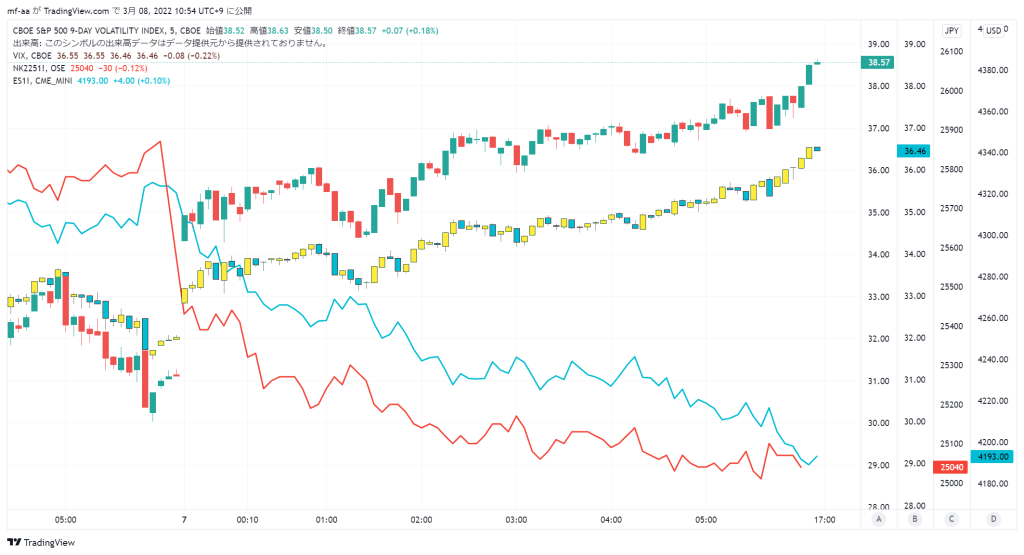
Task: Click the 出来高 volume data notice line
Action: click(x=170, y=43)
